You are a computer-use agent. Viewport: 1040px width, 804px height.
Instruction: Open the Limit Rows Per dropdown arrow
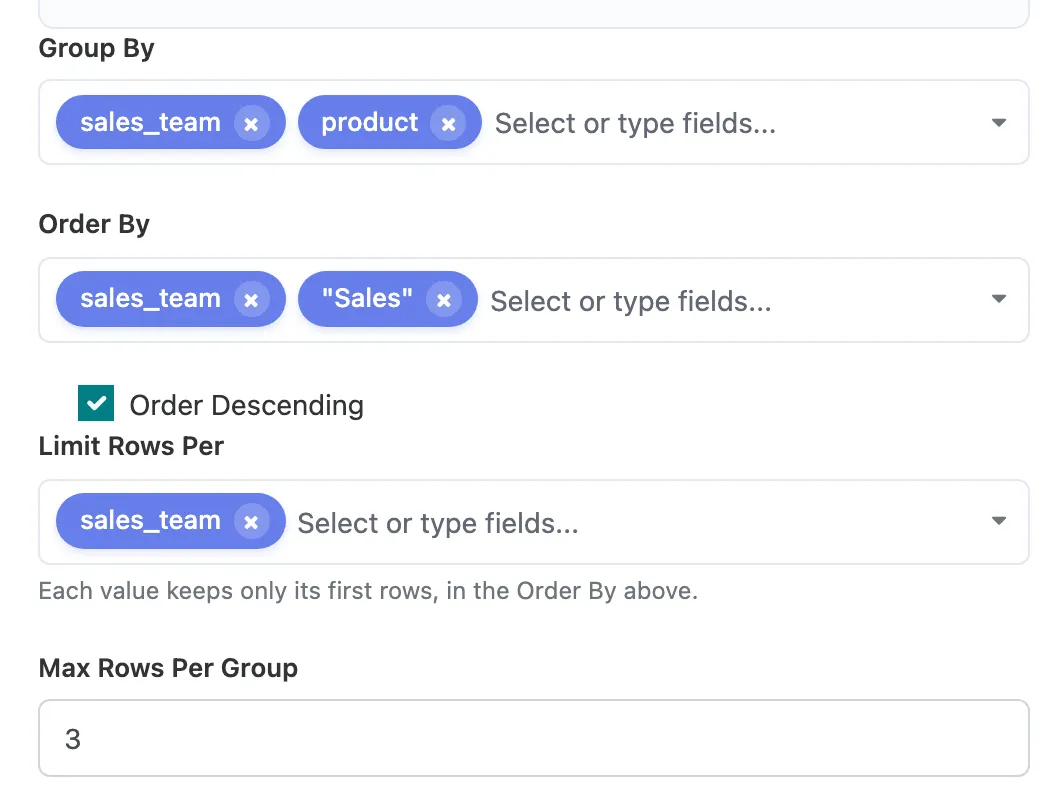(x=998, y=521)
